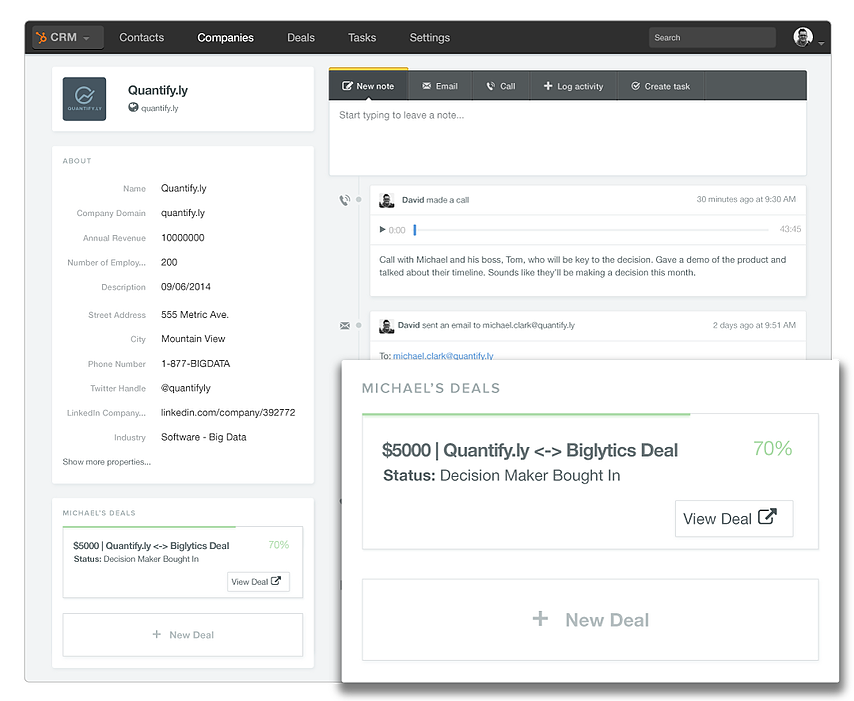
Task: Click the pencil icon on New note
Action: click(x=347, y=86)
